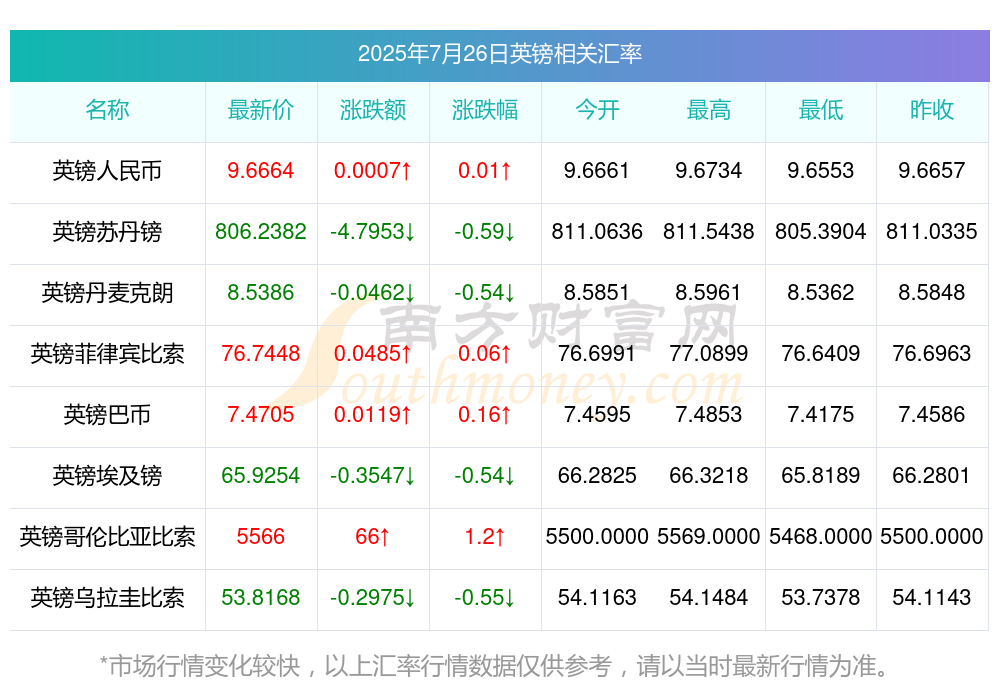1000x698 pixels.
Task: Click the latest price 7.4705
Action: [x=261, y=414]
